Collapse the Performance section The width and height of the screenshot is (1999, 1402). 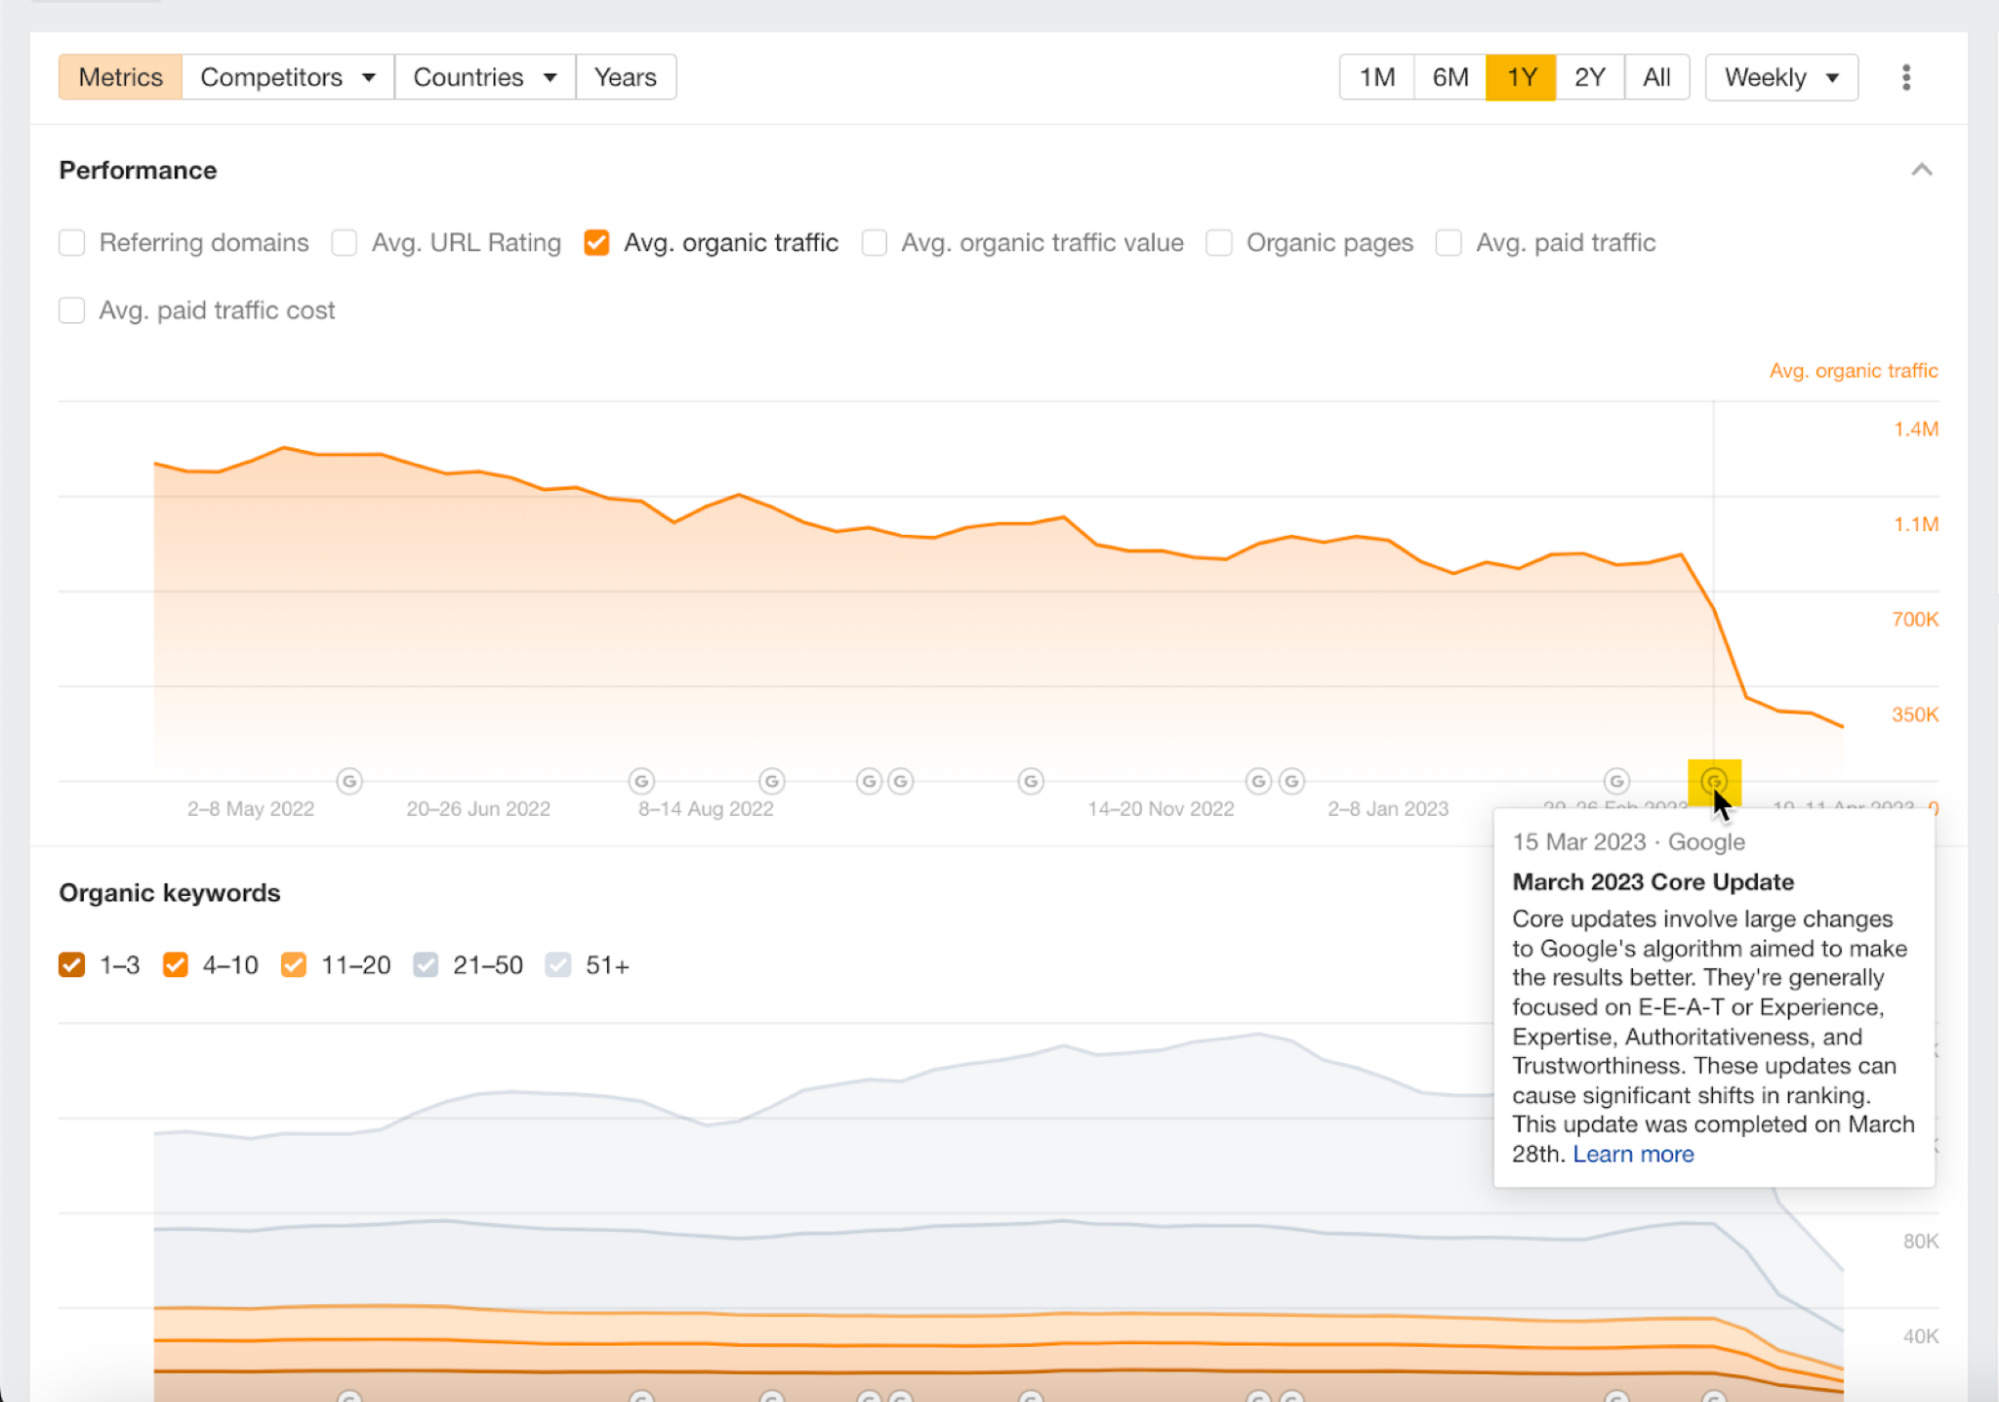pyautogui.click(x=1920, y=167)
